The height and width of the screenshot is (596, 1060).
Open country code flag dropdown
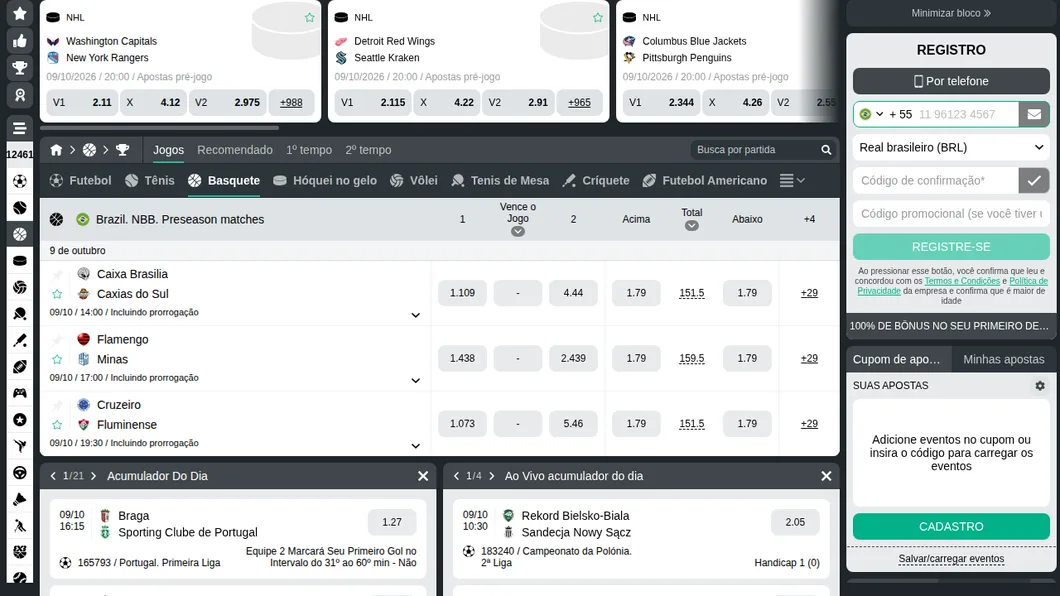871,114
